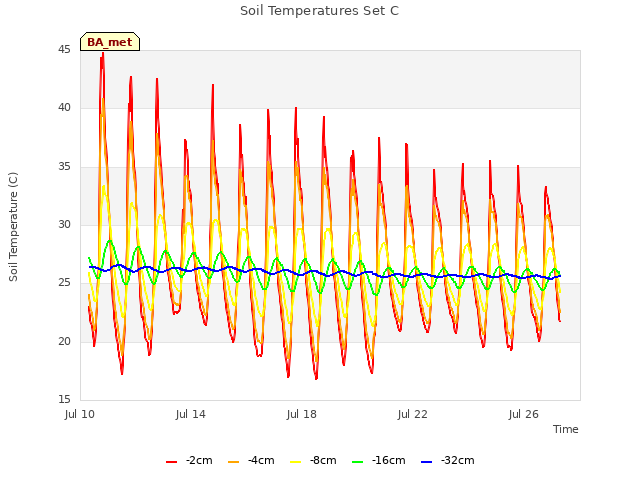Click the 25 y-axis tick label
640x480 pixels.
pos(64,282)
